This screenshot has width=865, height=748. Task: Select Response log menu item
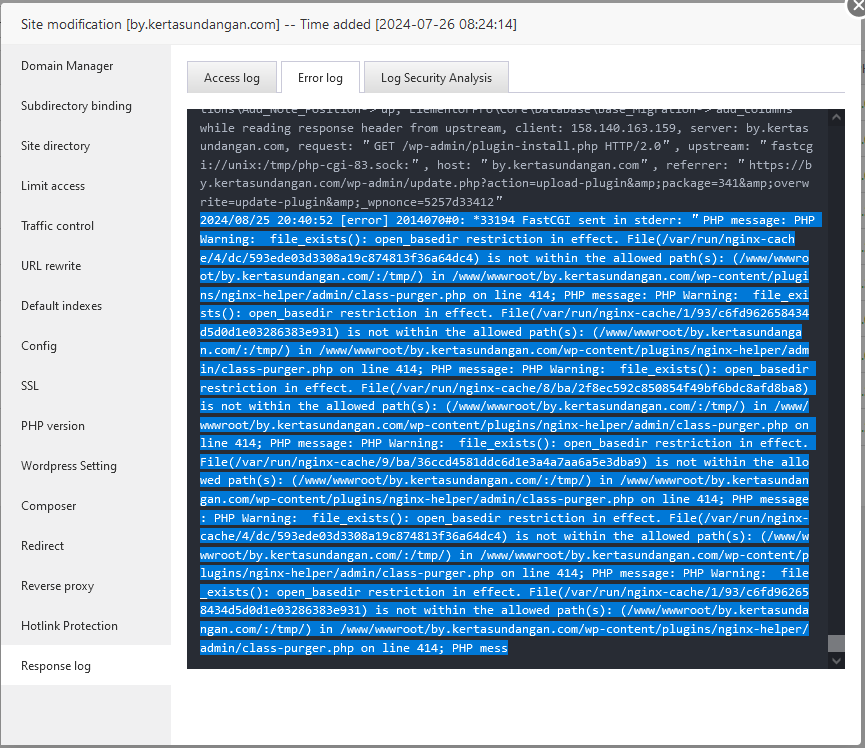click(86, 666)
